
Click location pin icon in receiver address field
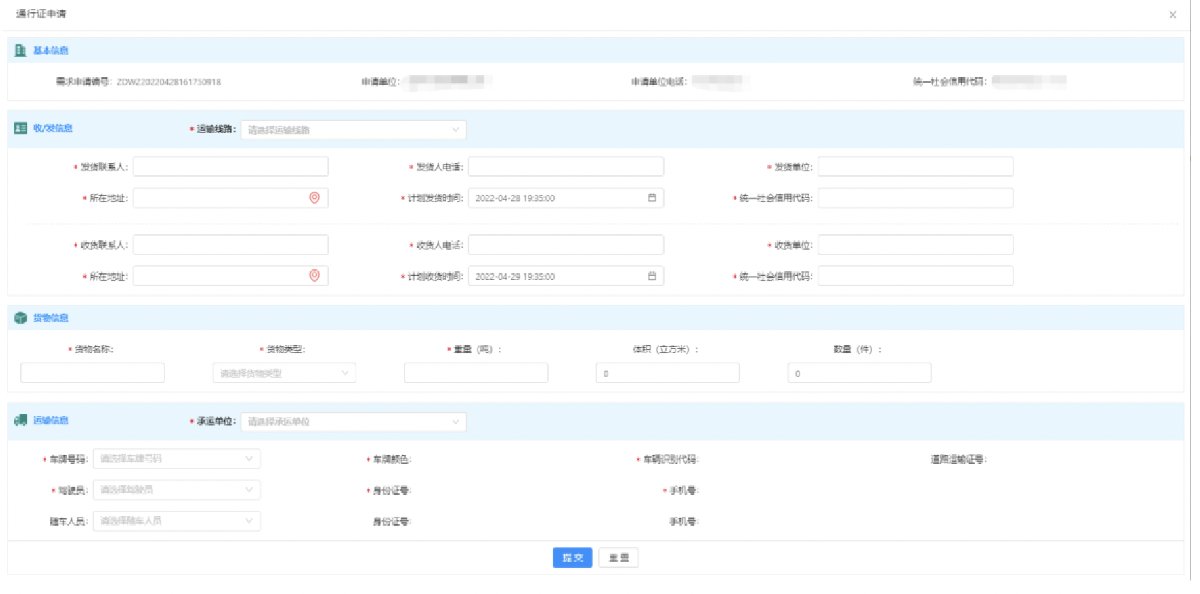314,276
